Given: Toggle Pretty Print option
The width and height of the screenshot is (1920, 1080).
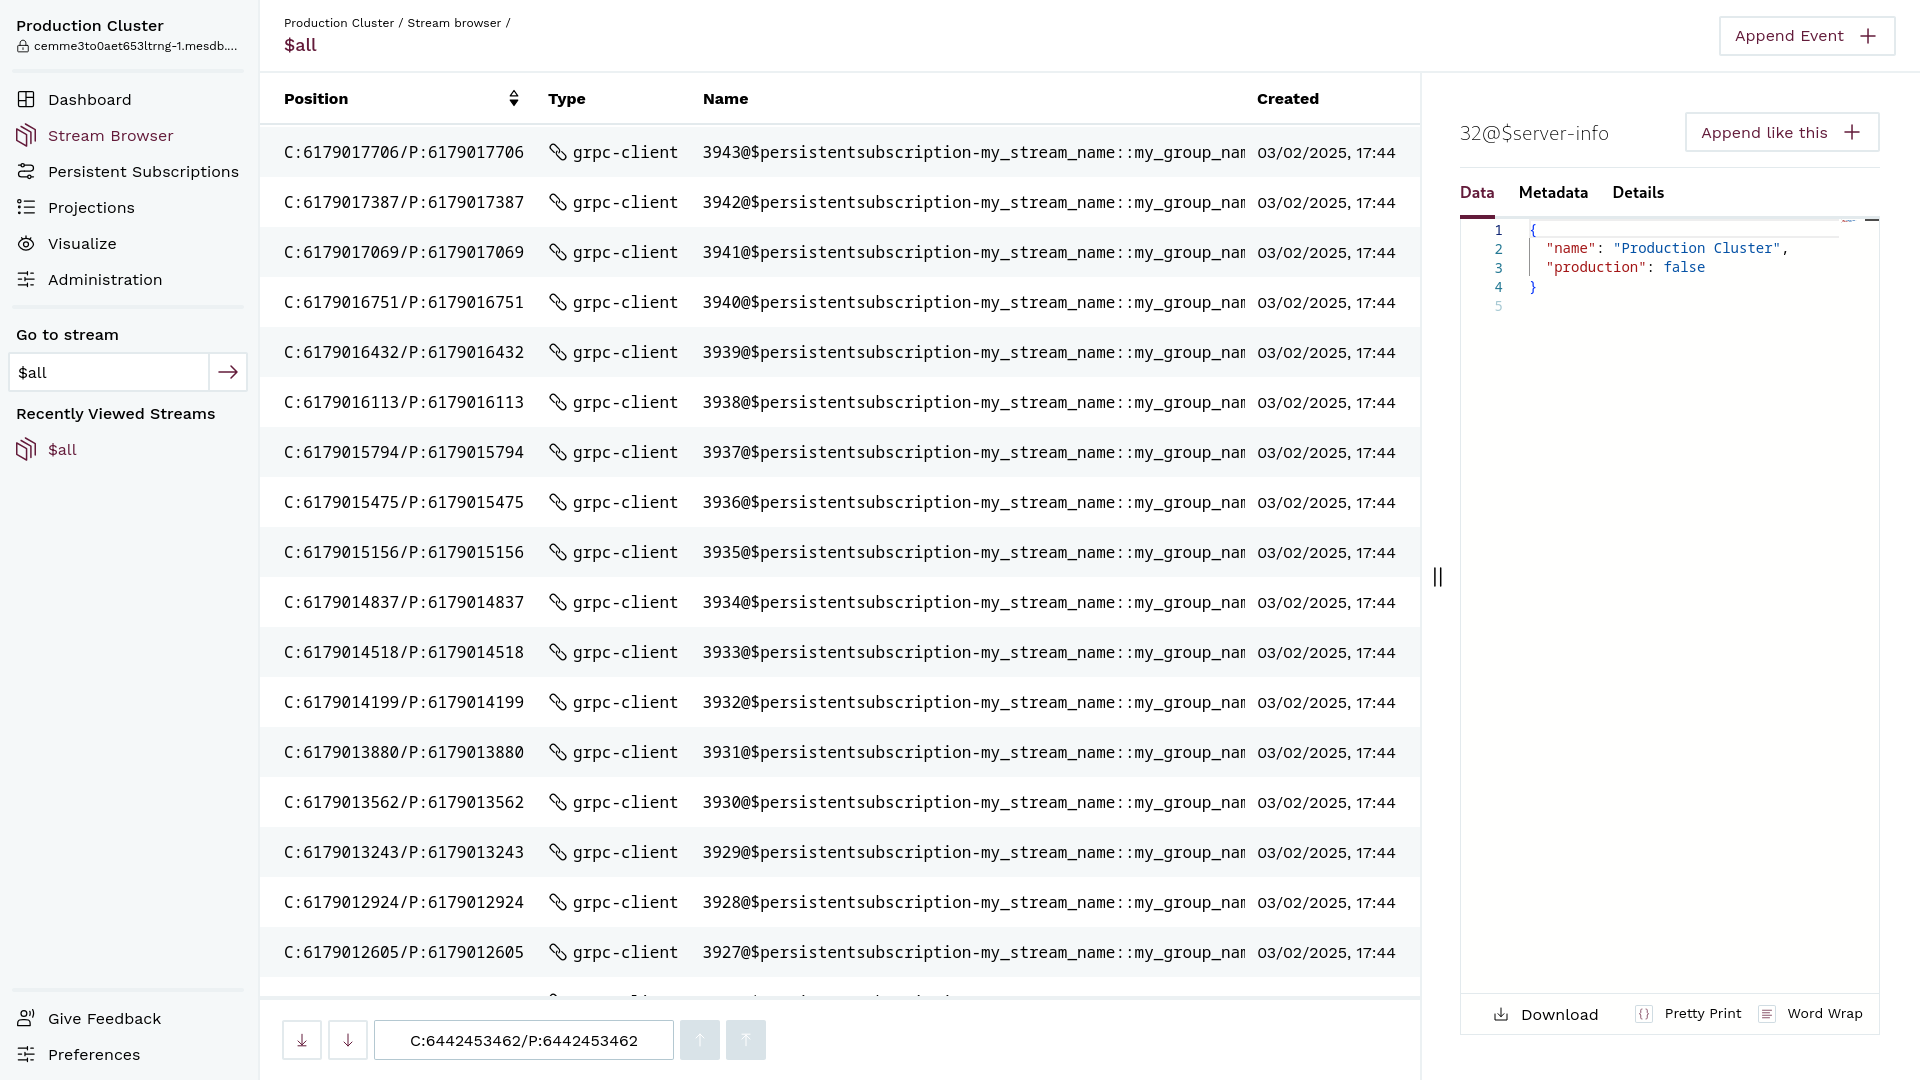Looking at the screenshot, I should click(1688, 1014).
